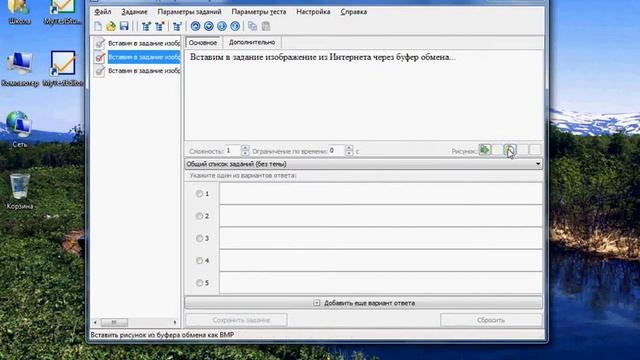Screen dimensions: 640x360
Task: Add a new task via the green-plus list icon
Action: 146,27
